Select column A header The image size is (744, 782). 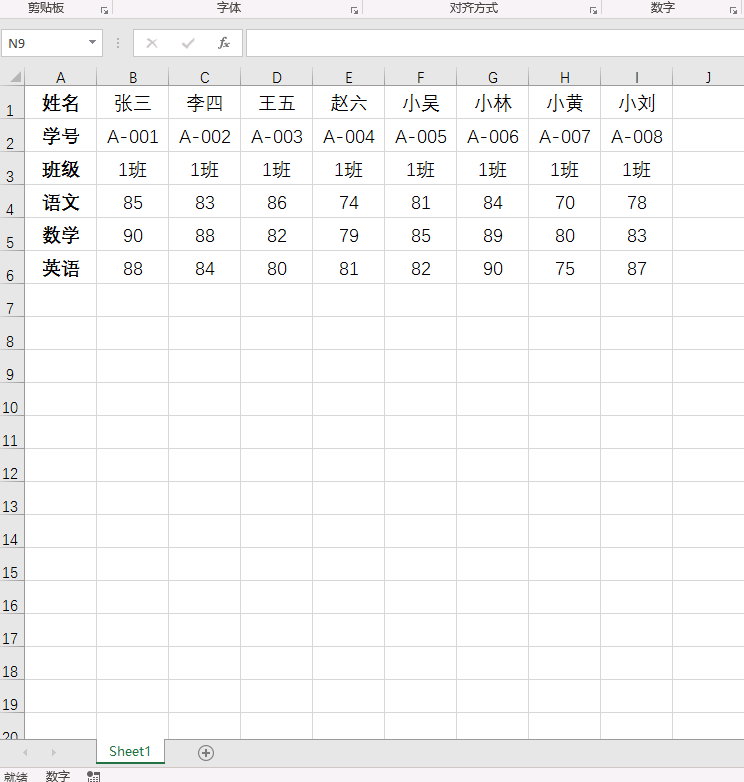pos(61,77)
